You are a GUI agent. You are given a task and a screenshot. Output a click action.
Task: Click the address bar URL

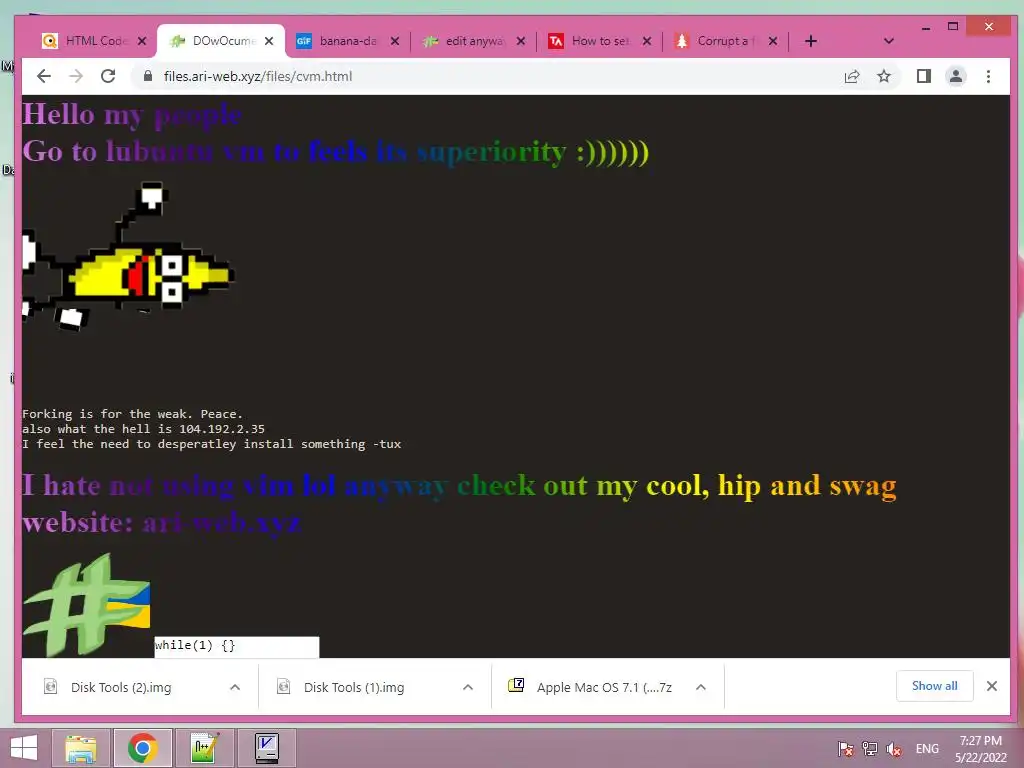[258, 76]
